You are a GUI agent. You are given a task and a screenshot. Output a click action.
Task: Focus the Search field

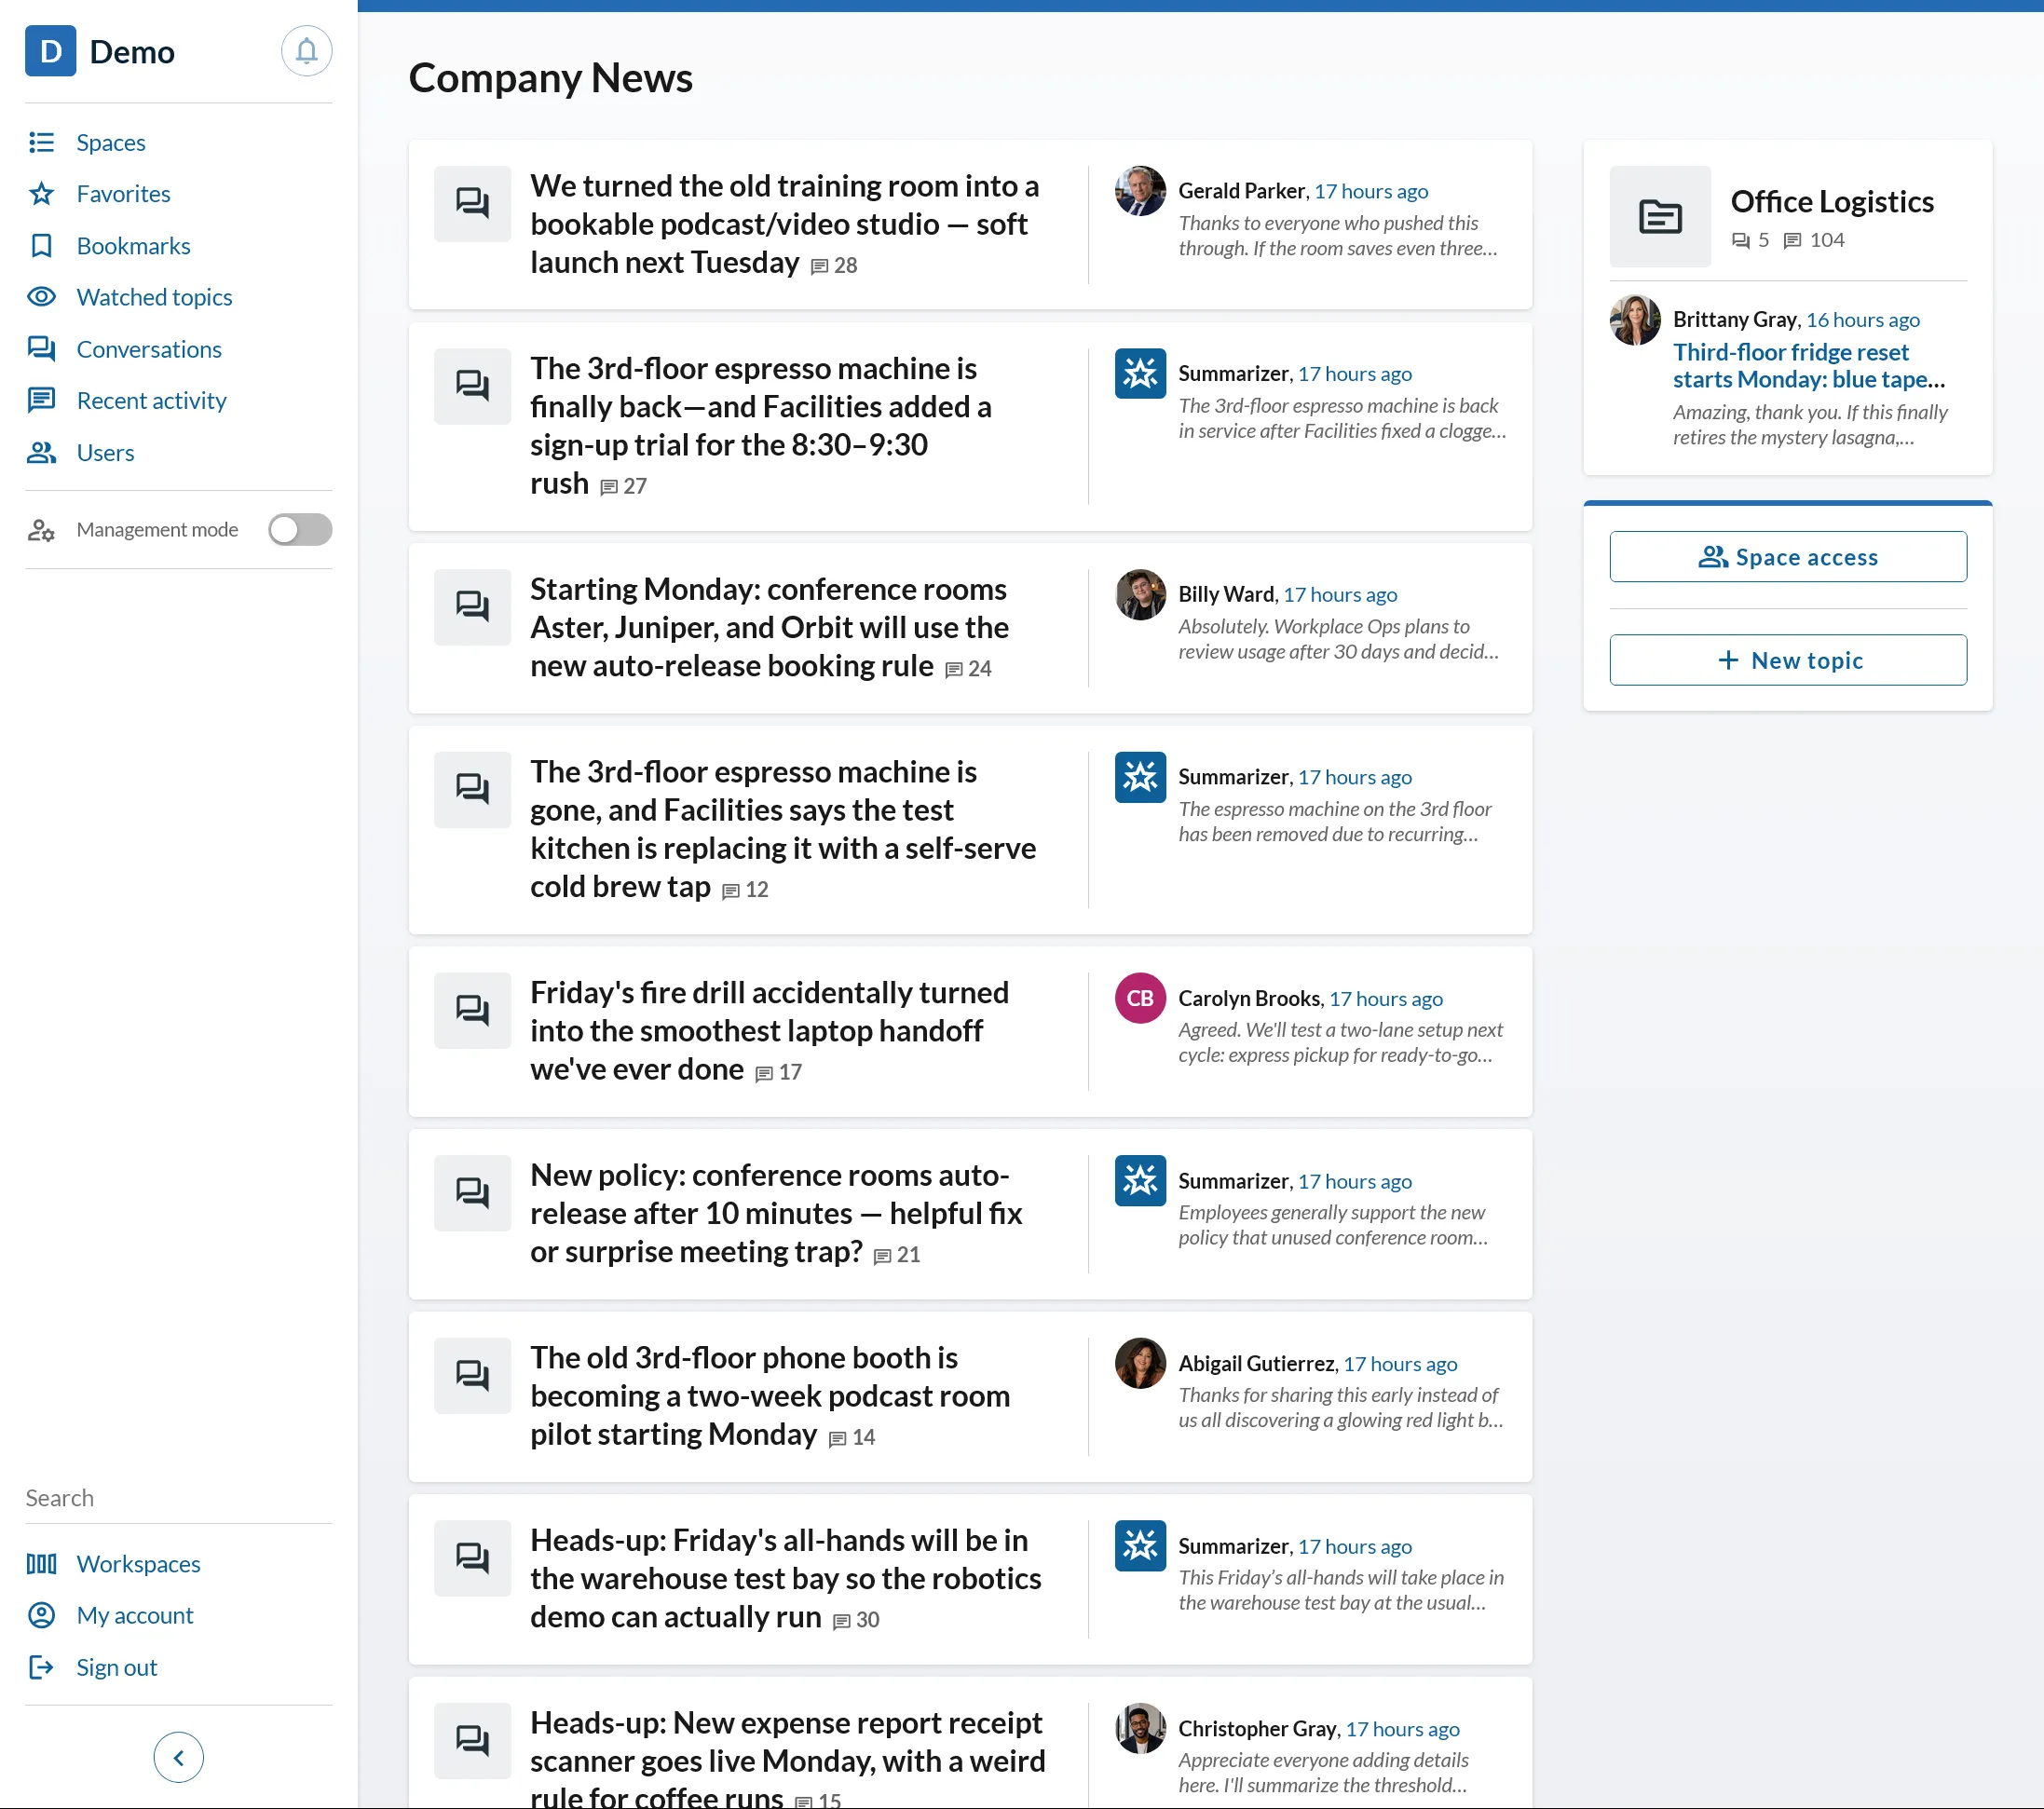click(x=179, y=1498)
